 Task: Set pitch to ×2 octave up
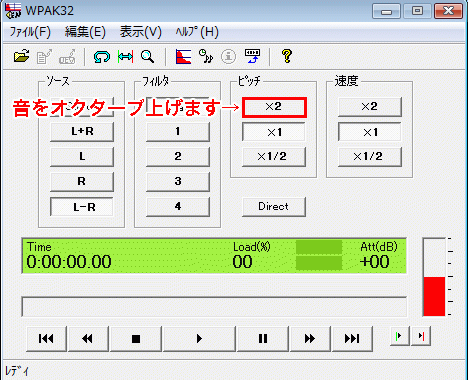coord(274,107)
